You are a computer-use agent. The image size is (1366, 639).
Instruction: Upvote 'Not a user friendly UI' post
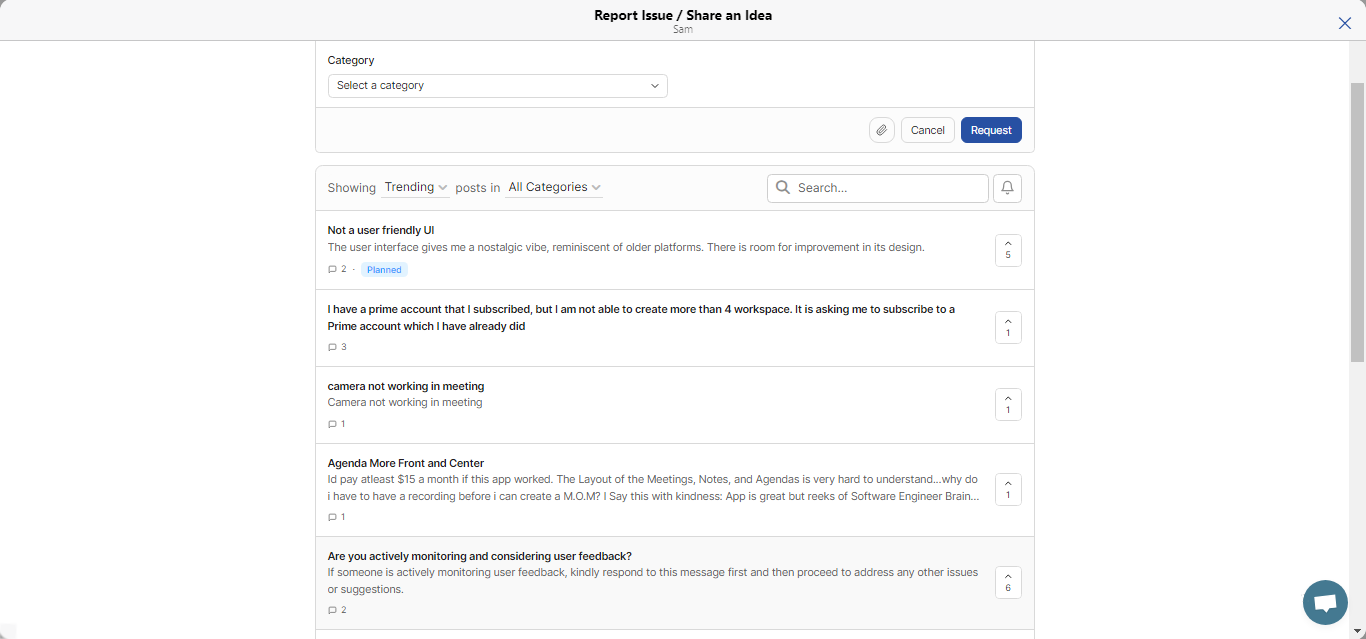pos(1007,249)
